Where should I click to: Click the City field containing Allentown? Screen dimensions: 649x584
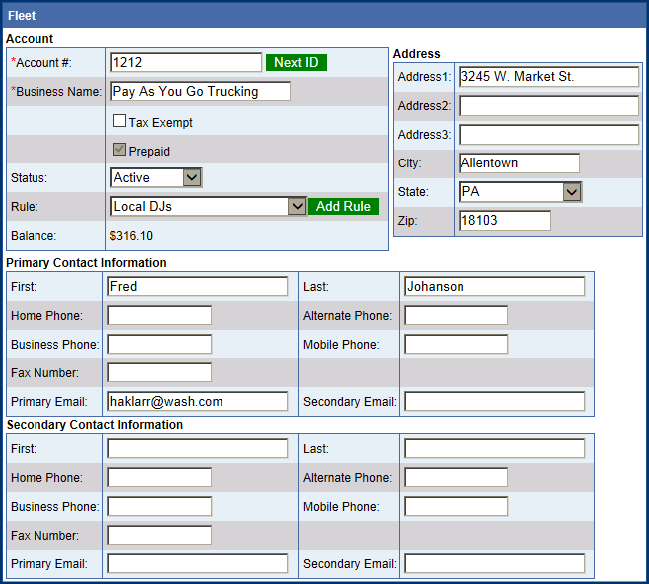tap(519, 163)
